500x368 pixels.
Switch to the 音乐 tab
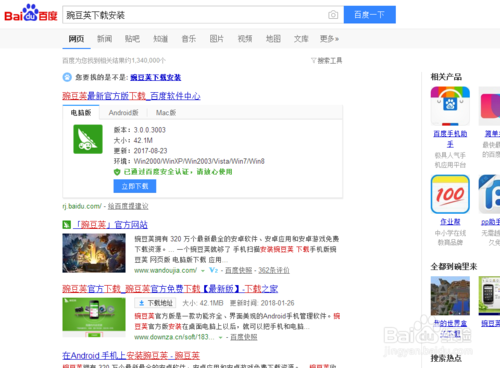point(189,39)
